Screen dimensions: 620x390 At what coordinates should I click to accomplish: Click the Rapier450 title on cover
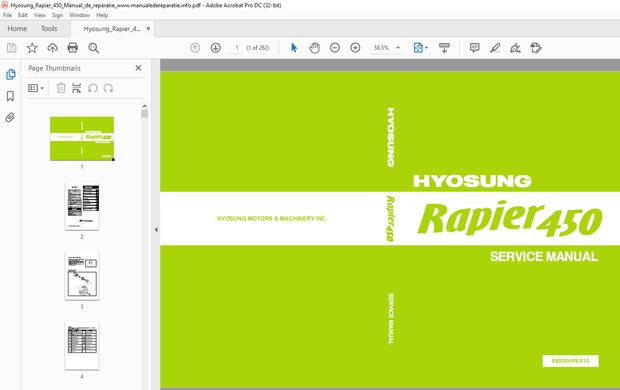pyautogui.click(x=510, y=218)
